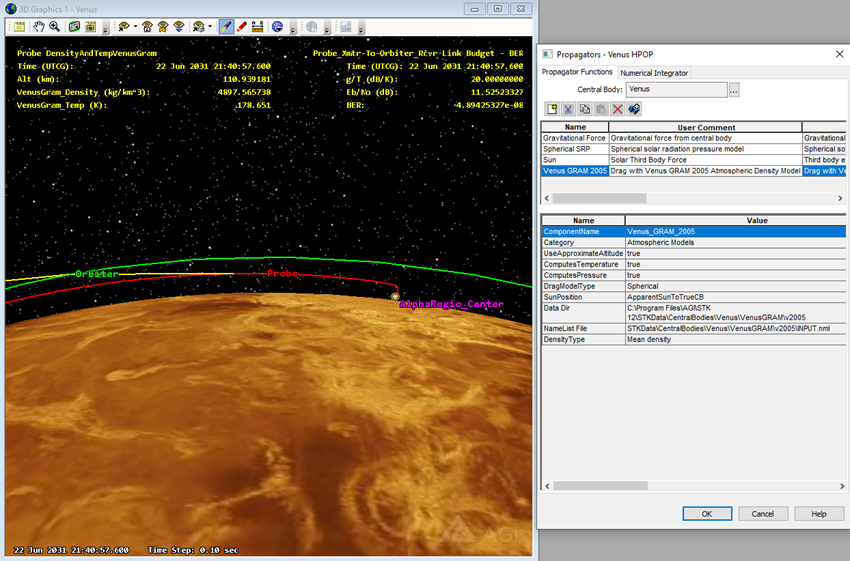The image size is (850, 561).
Task: Click the home view eye icon
Action: [147, 27]
